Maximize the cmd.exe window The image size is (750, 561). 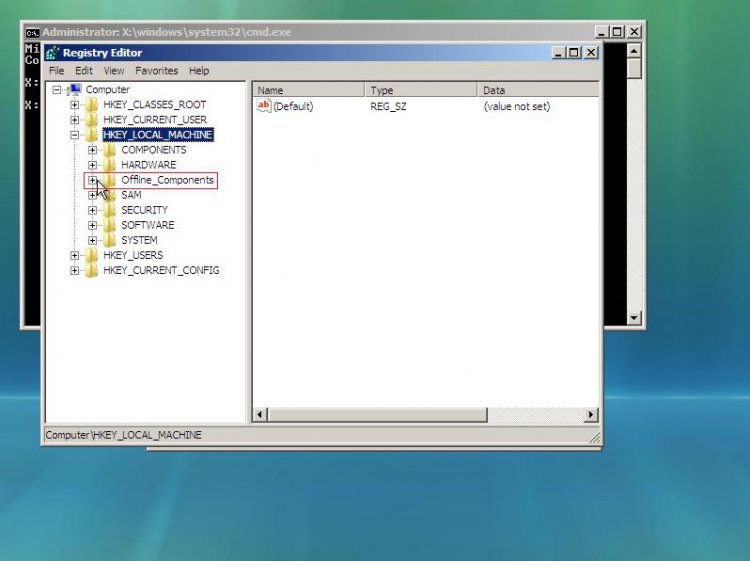coord(617,32)
